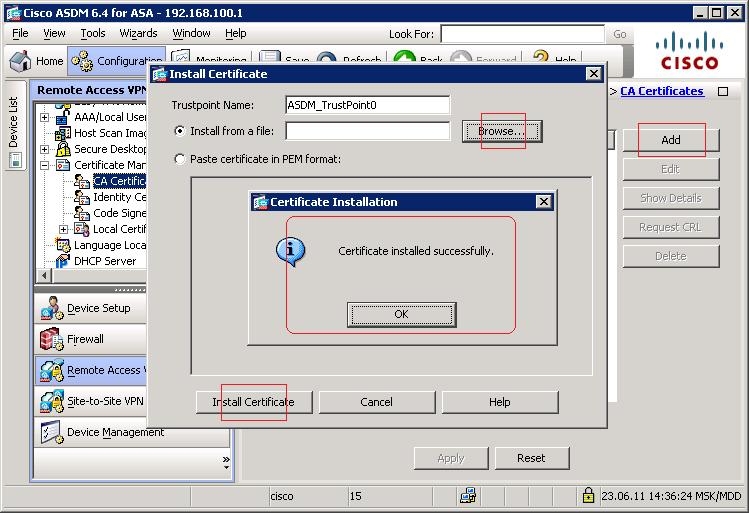Close the Install Certificate dialog
Viewport: 749px width, 513px height.
coord(594,74)
